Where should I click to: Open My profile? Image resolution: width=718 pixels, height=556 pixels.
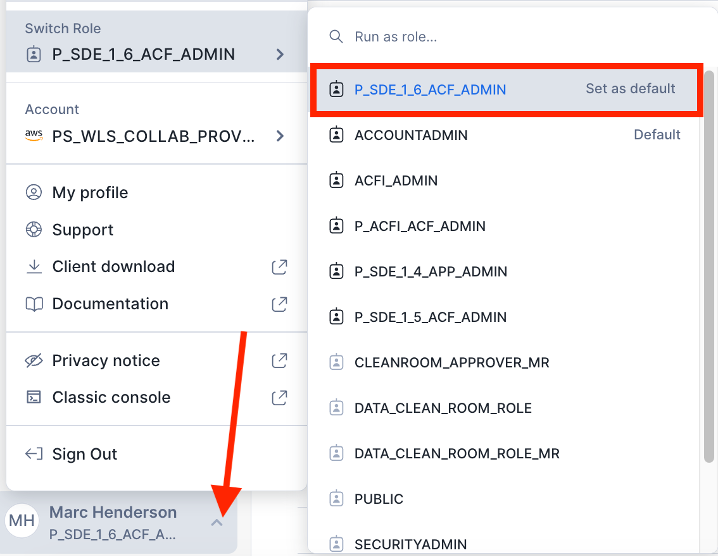pyautogui.click(x=156, y=192)
